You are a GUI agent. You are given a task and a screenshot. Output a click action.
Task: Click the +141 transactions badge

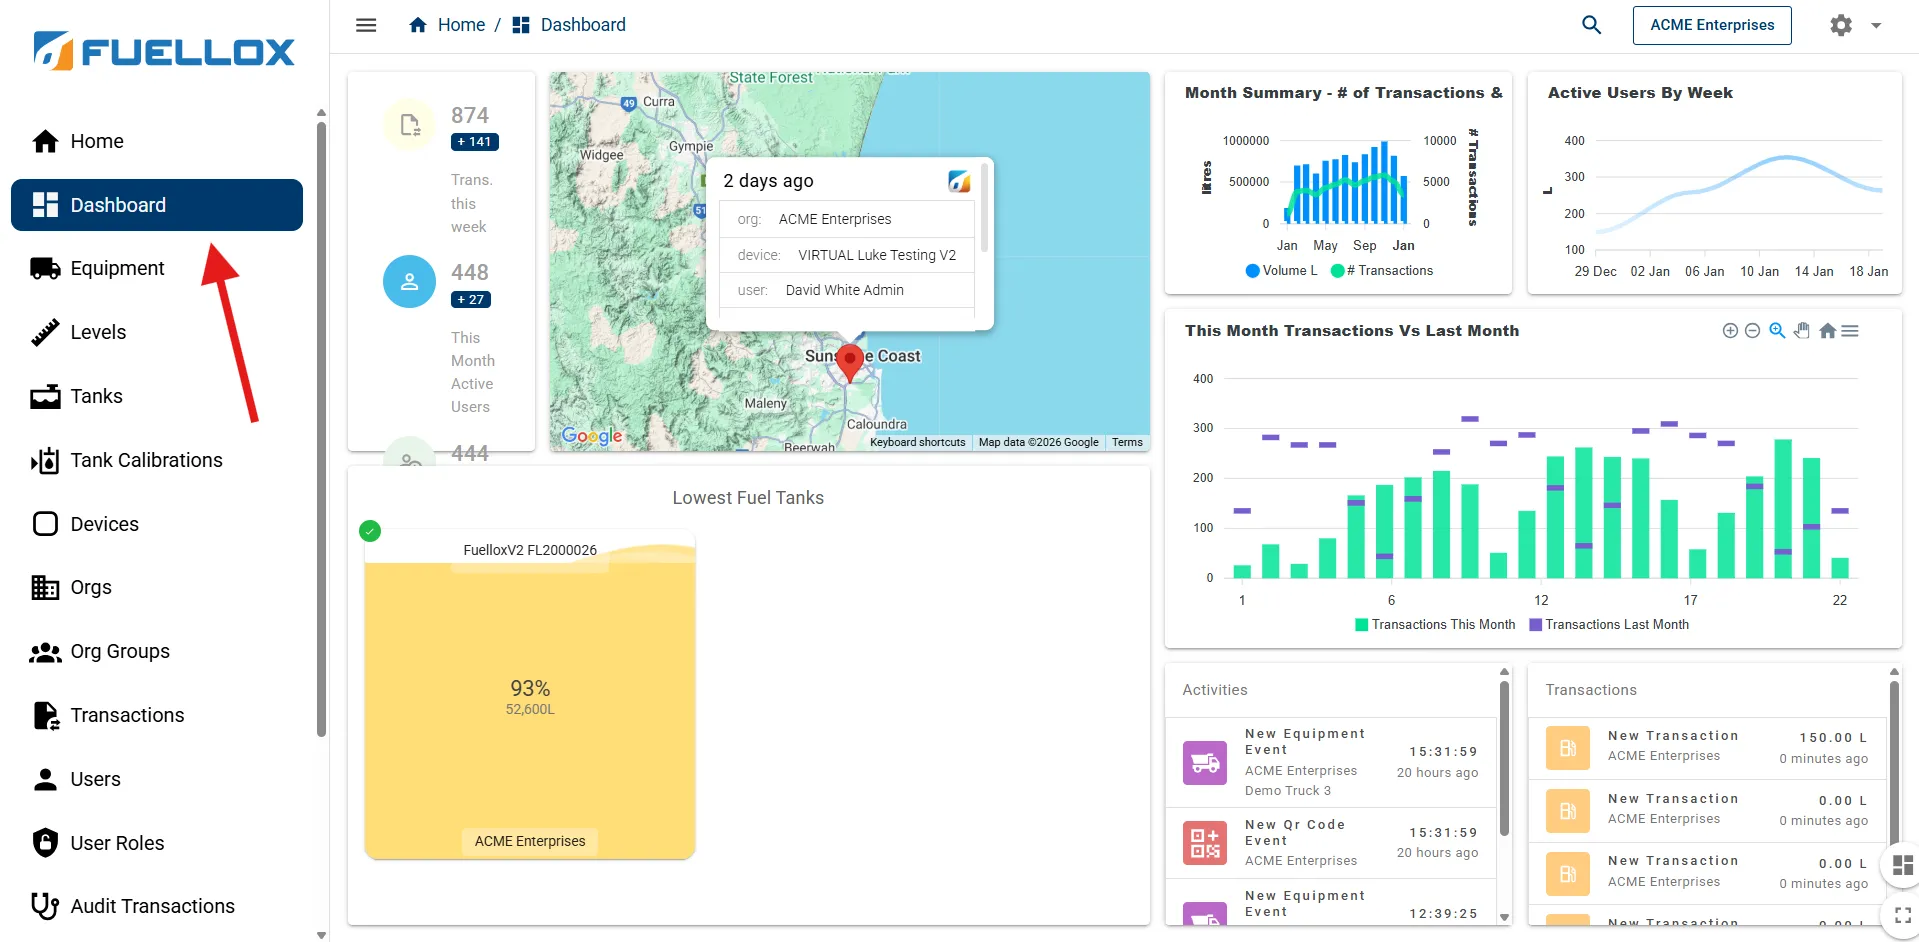(474, 142)
